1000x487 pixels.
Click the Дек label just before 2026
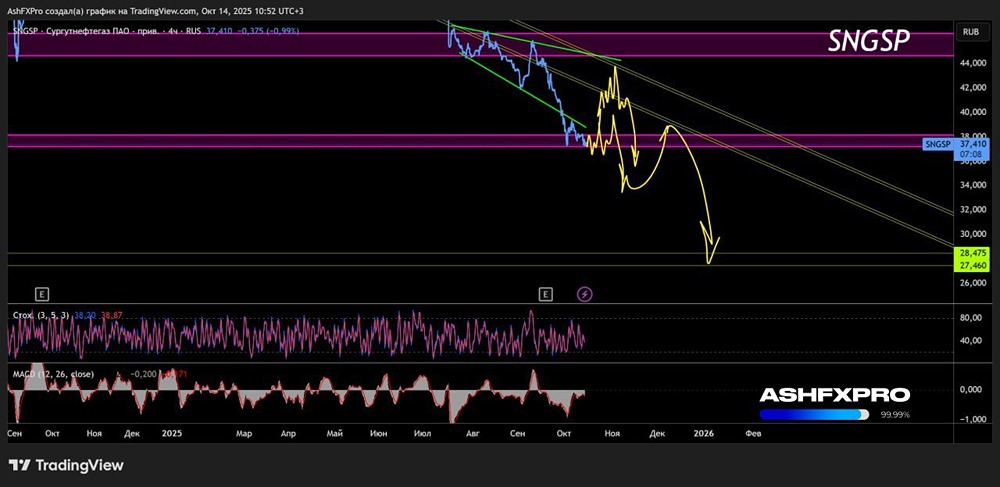[657, 433]
